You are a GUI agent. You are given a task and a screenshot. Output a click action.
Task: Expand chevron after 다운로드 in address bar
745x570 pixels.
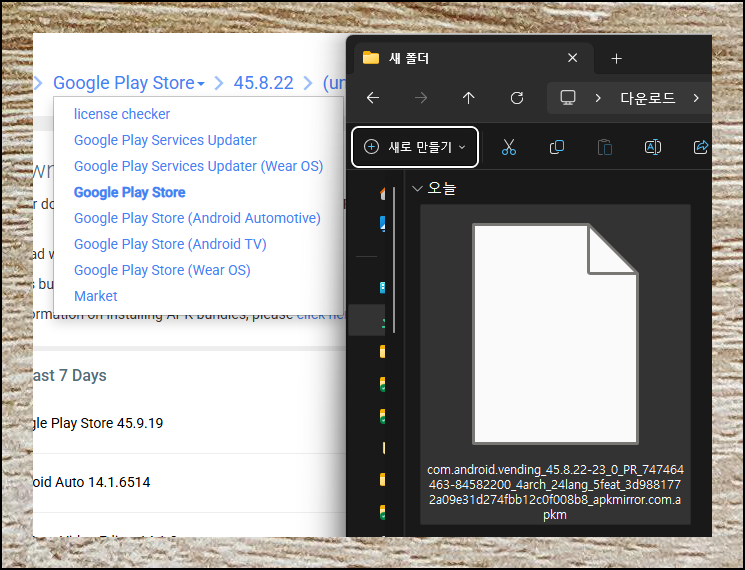coord(696,98)
